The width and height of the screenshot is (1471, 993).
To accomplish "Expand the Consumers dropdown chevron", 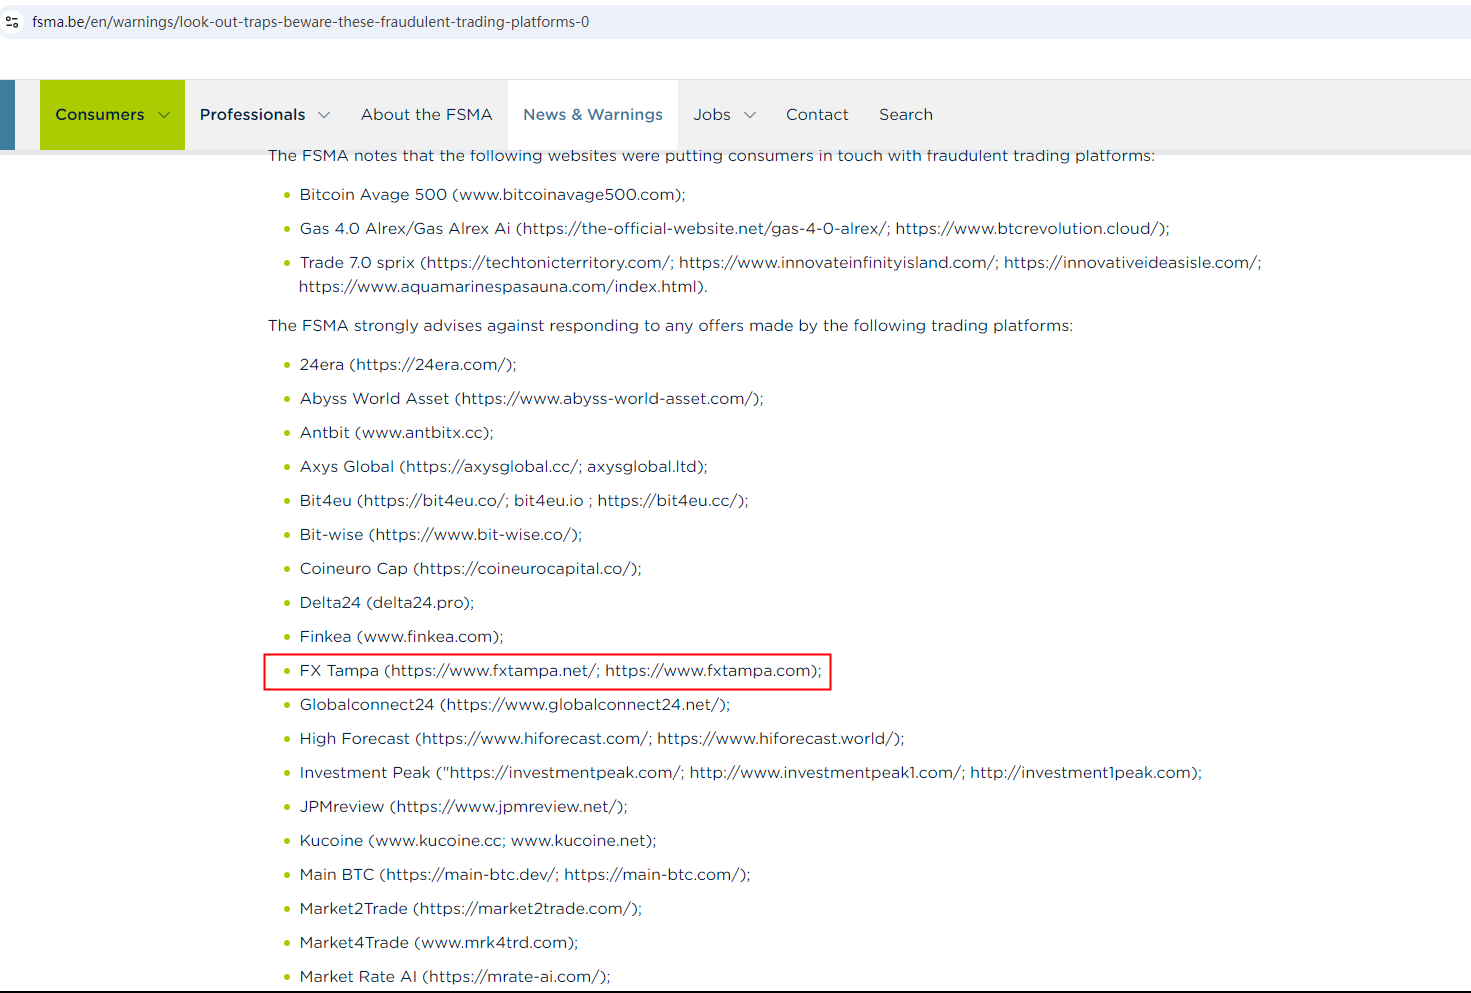I will point(164,115).
